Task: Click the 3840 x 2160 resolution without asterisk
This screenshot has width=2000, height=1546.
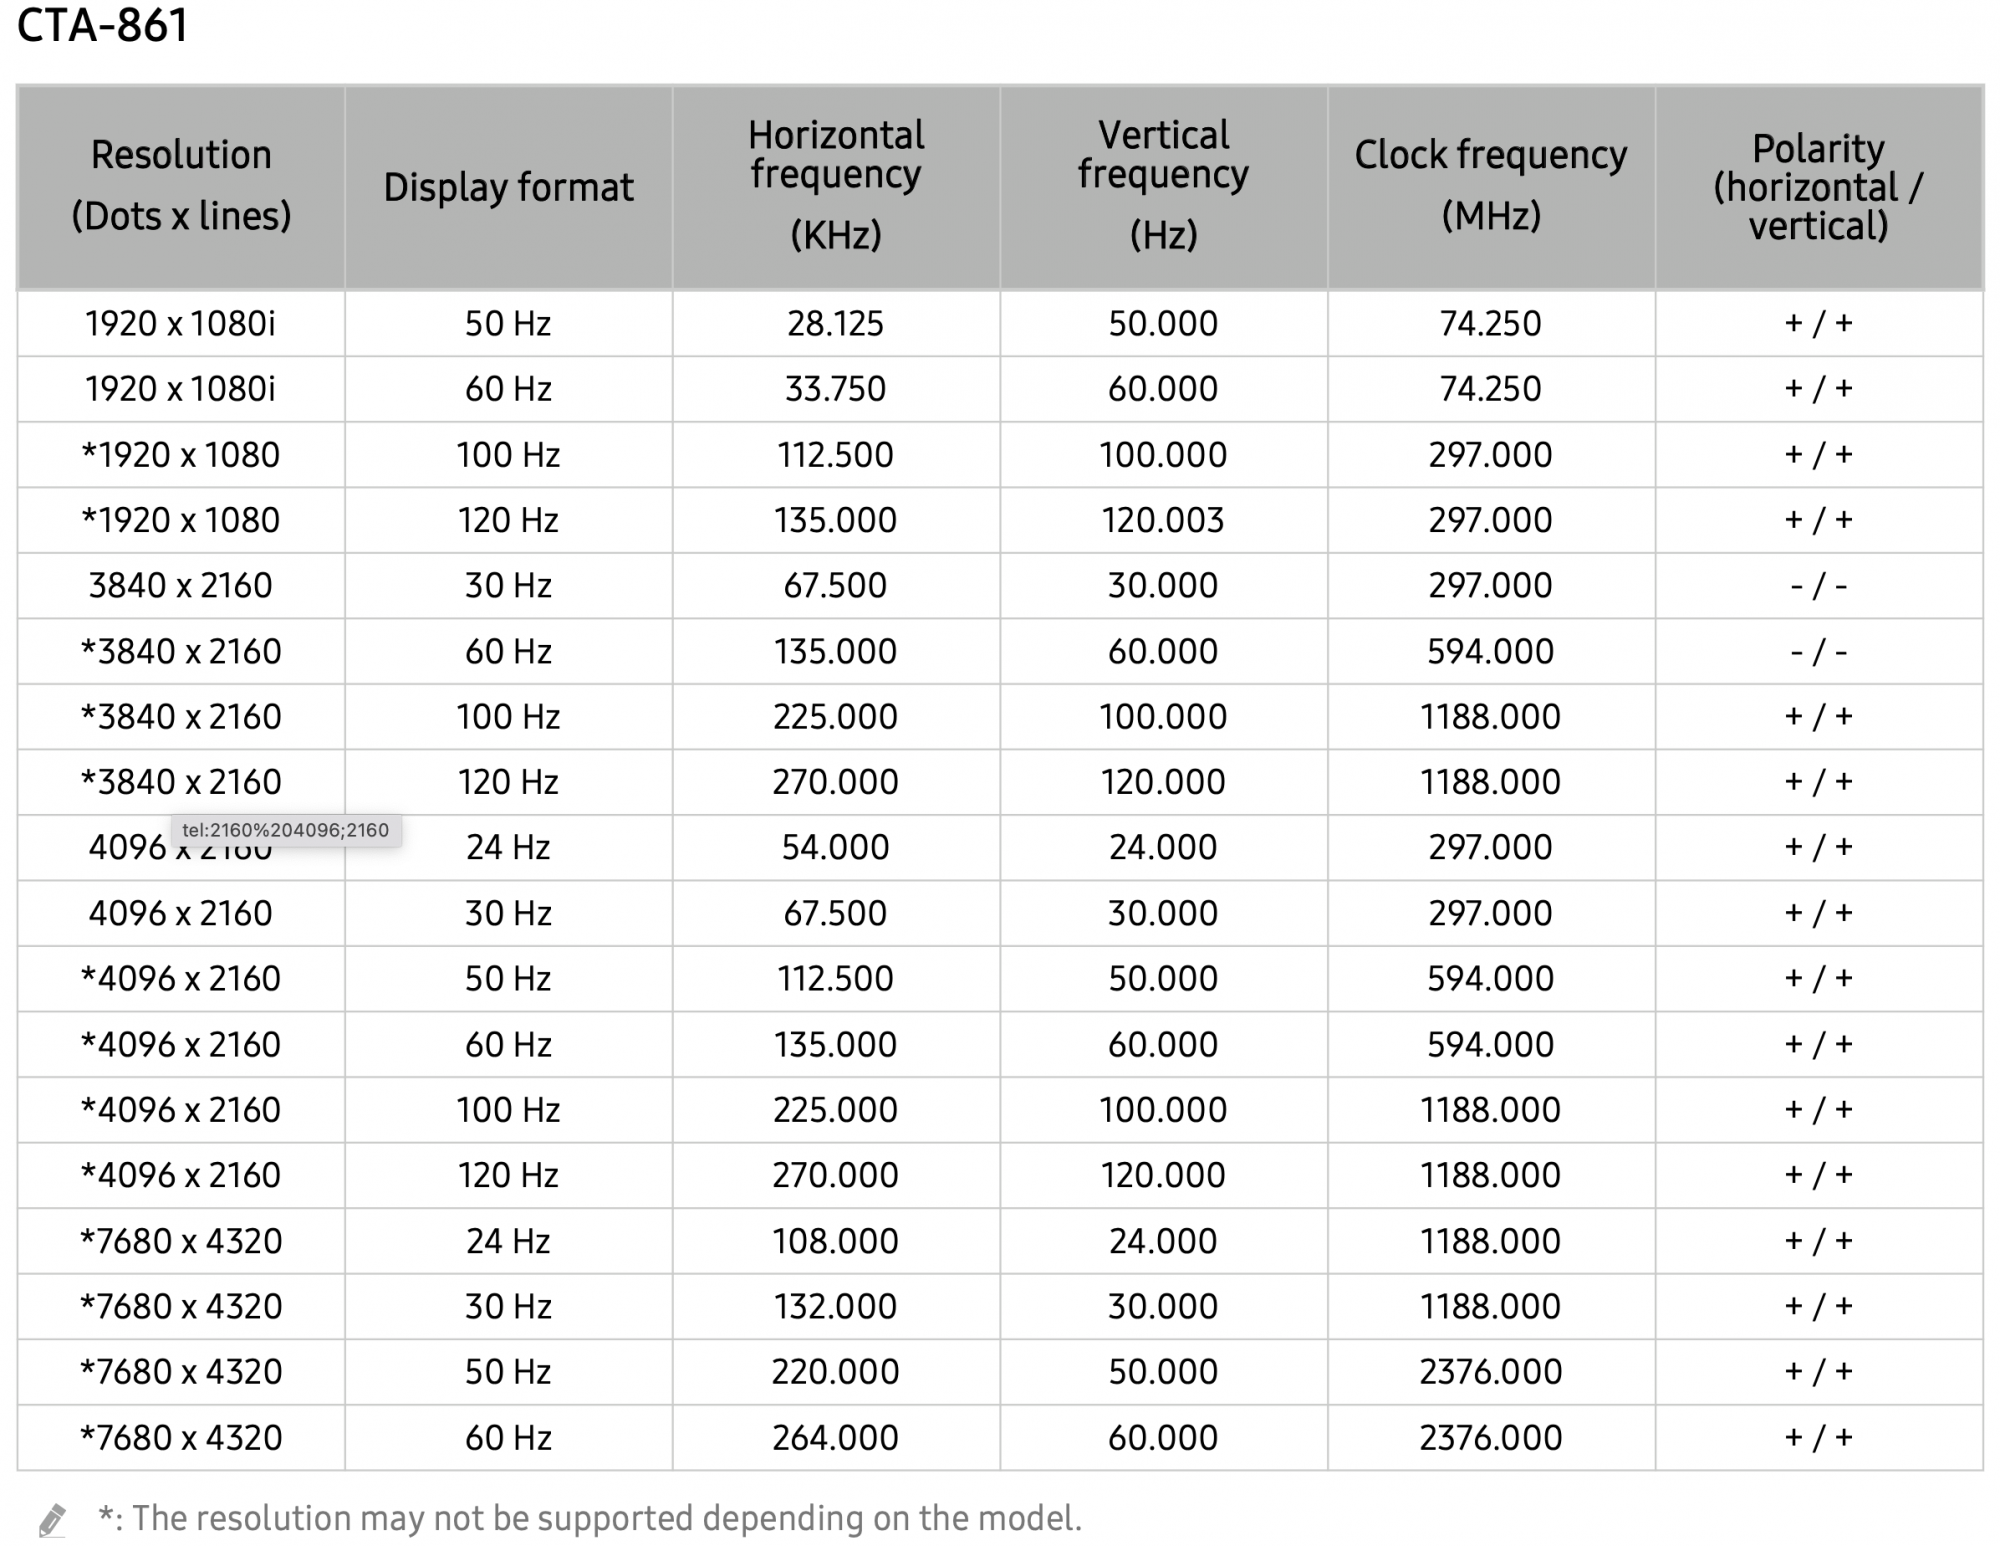Action: pyautogui.click(x=181, y=586)
